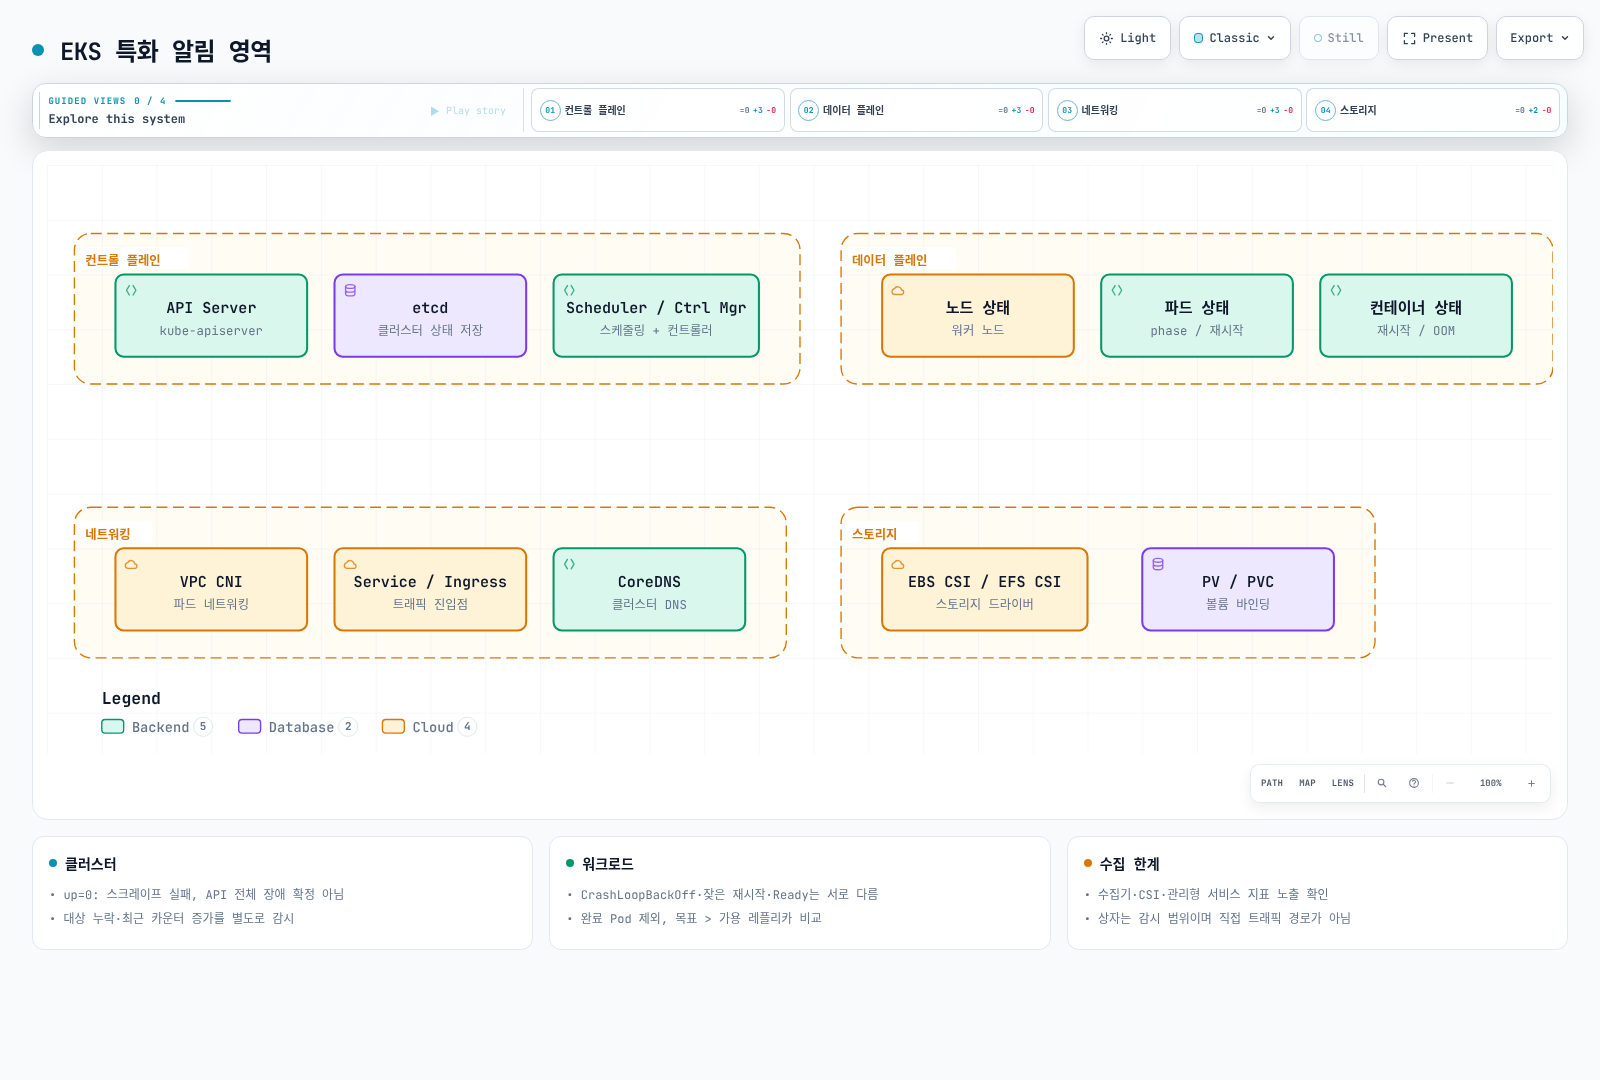Image resolution: width=1600 pixels, height=1080 pixels.
Task: Enter Present fullscreen mode
Action: point(1437,38)
